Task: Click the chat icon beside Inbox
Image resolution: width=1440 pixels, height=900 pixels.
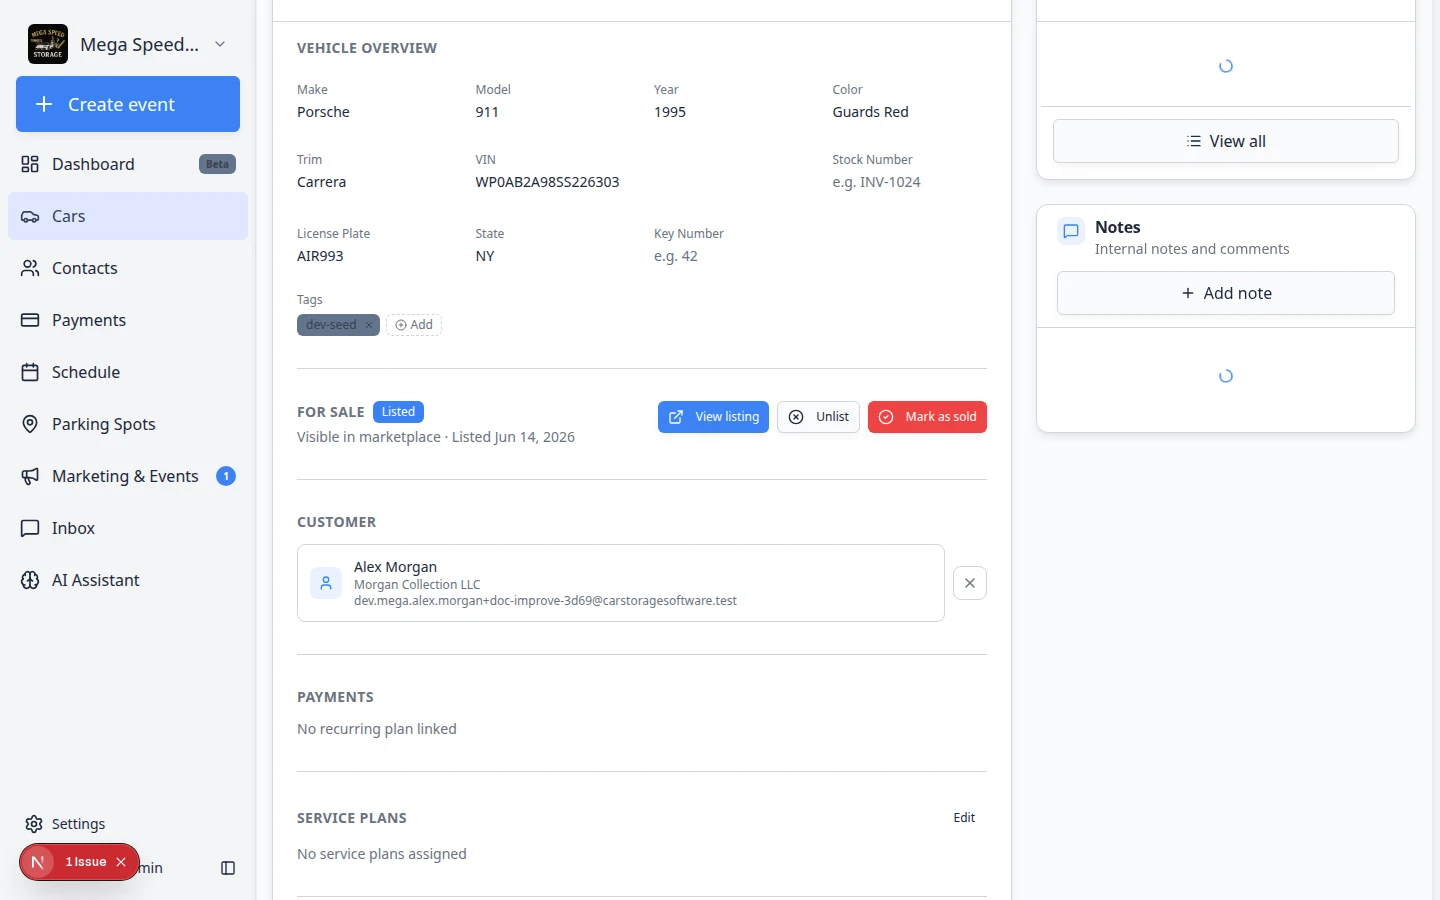Action: tap(30, 528)
